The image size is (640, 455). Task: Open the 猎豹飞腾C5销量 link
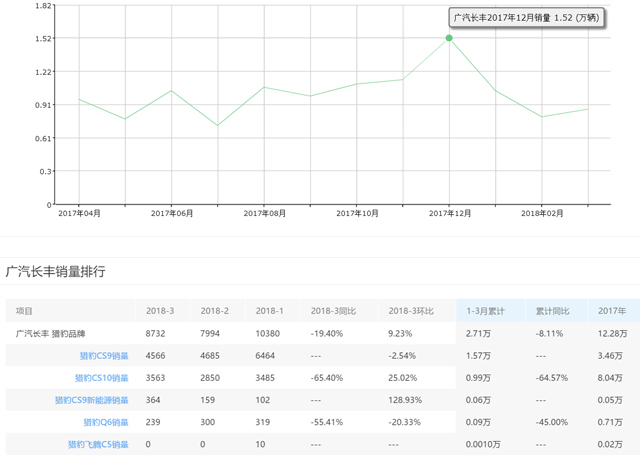click(98, 444)
